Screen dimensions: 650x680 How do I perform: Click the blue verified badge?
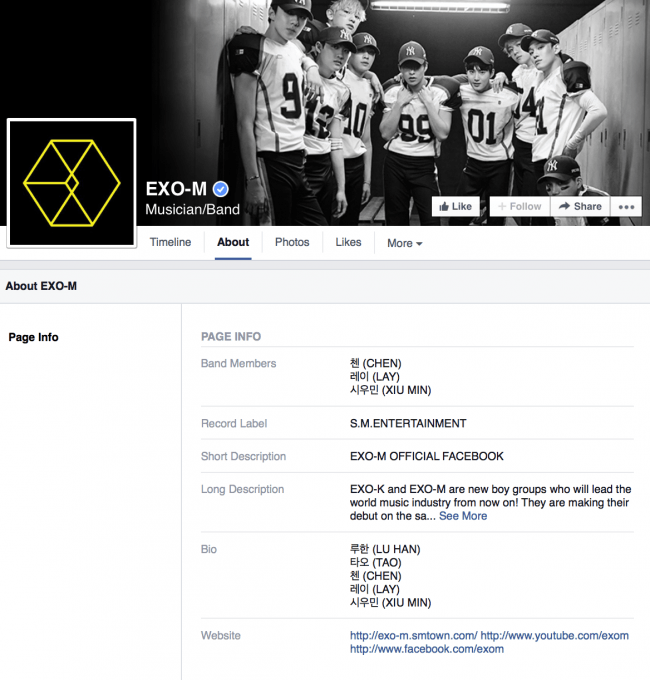point(221,189)
